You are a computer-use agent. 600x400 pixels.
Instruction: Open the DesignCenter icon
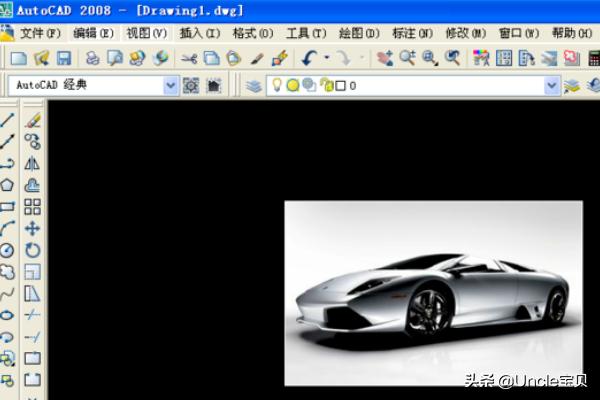[x=504, y=58]
